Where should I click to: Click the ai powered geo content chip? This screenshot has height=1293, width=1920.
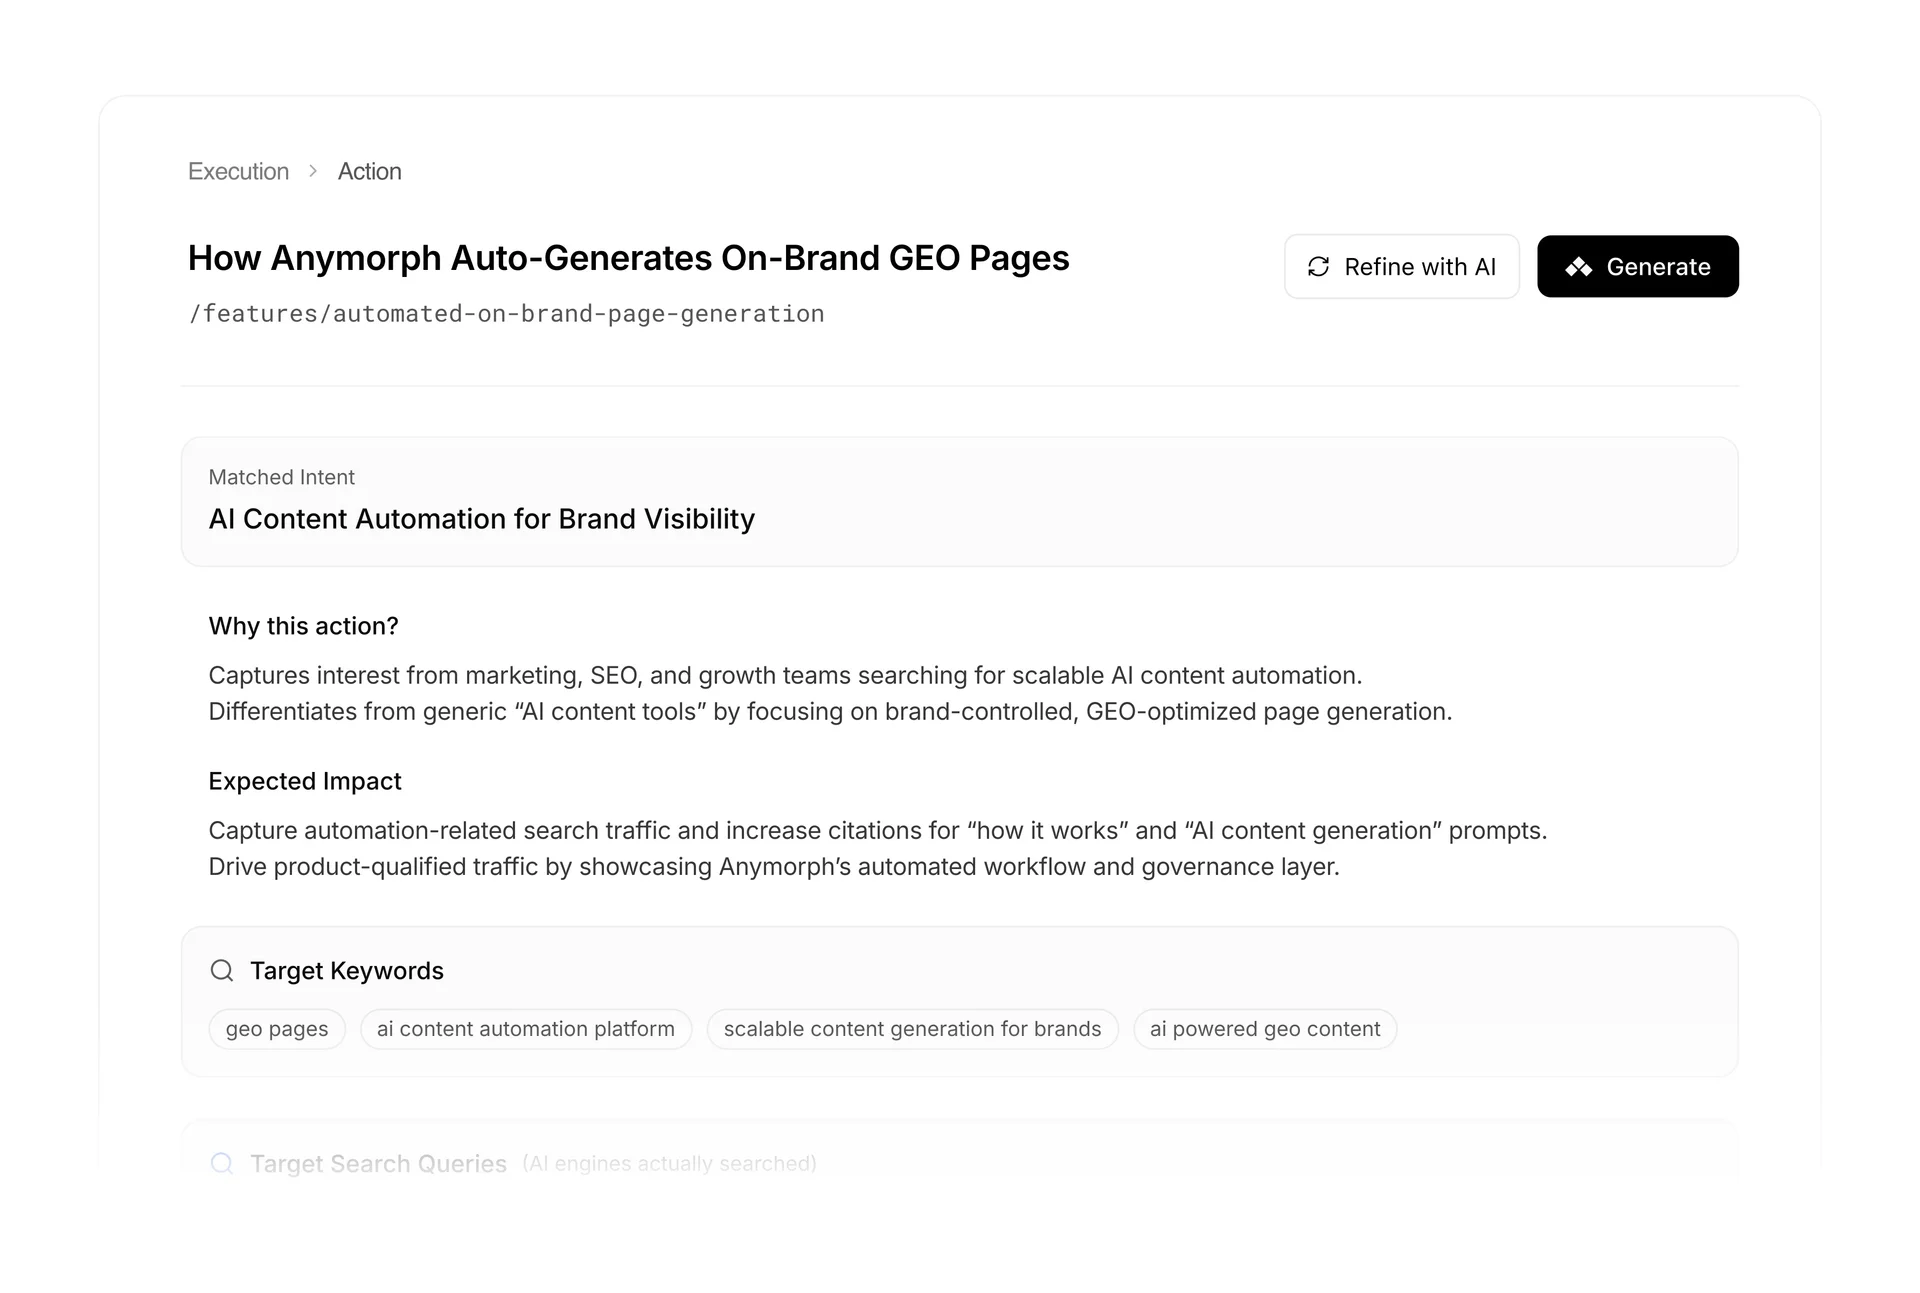pos(1265,1028)
